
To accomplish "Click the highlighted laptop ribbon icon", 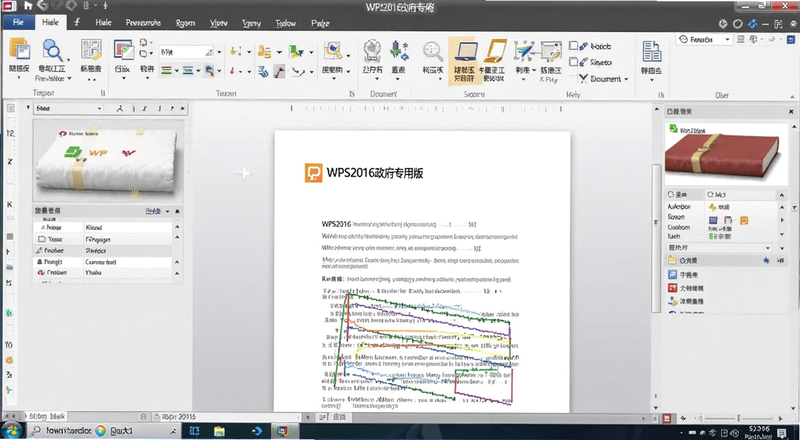I will coord(465,51).
